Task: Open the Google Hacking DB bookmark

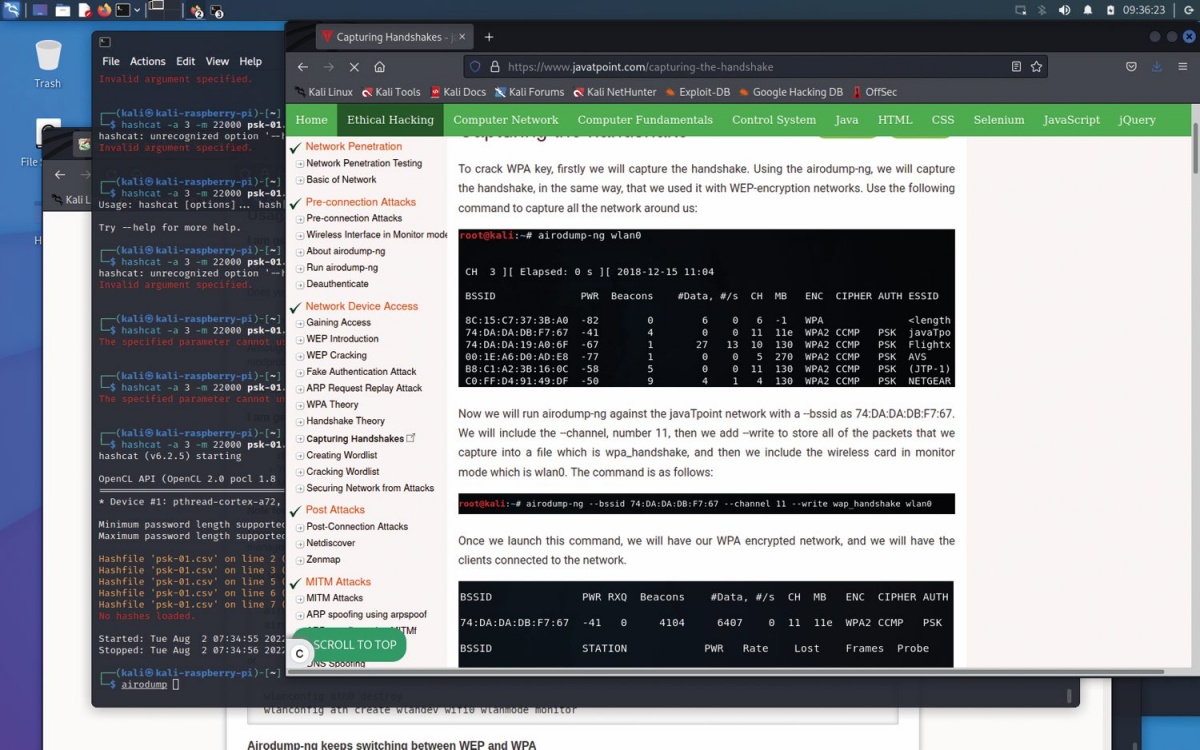Action: tap(790, 92)
